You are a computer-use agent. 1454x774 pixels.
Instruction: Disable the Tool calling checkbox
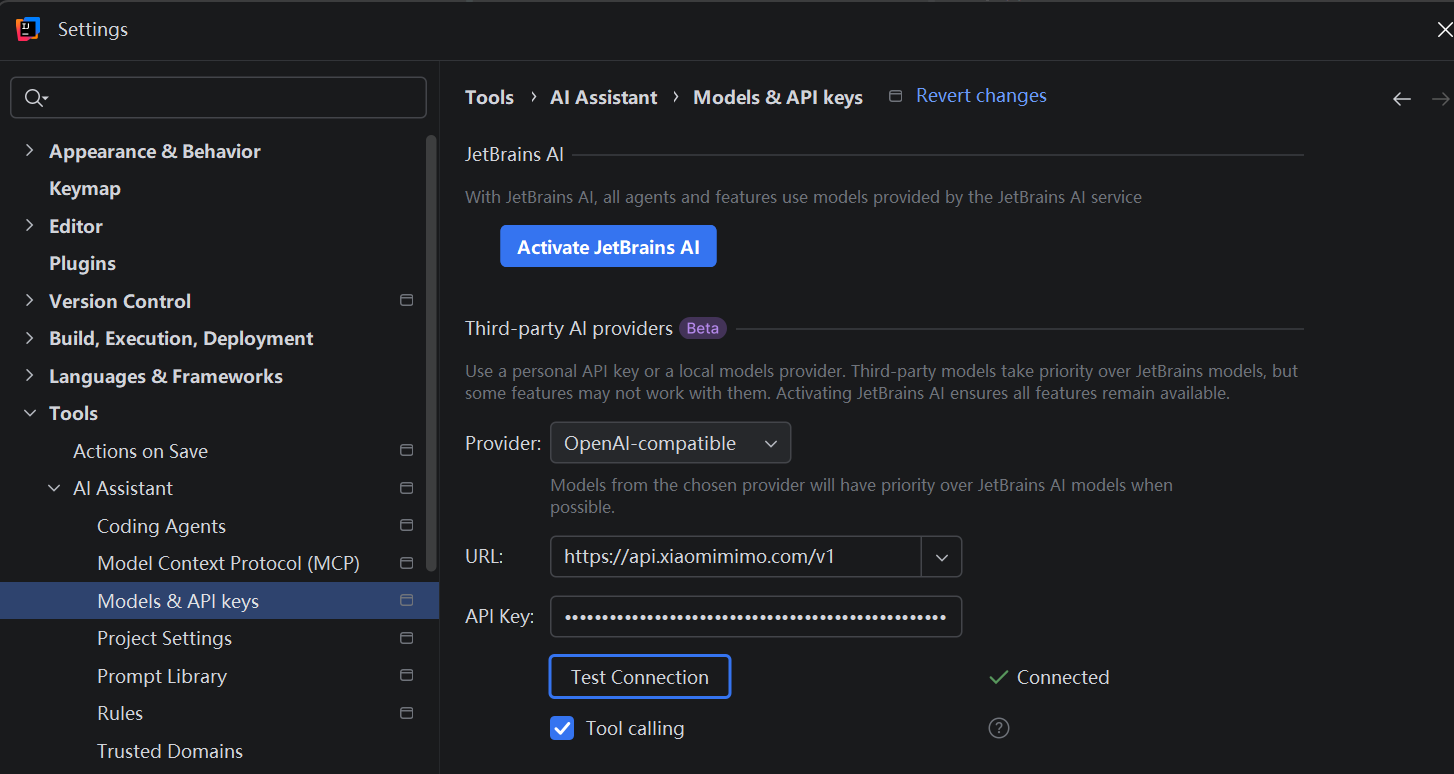[x=562, y=728]
